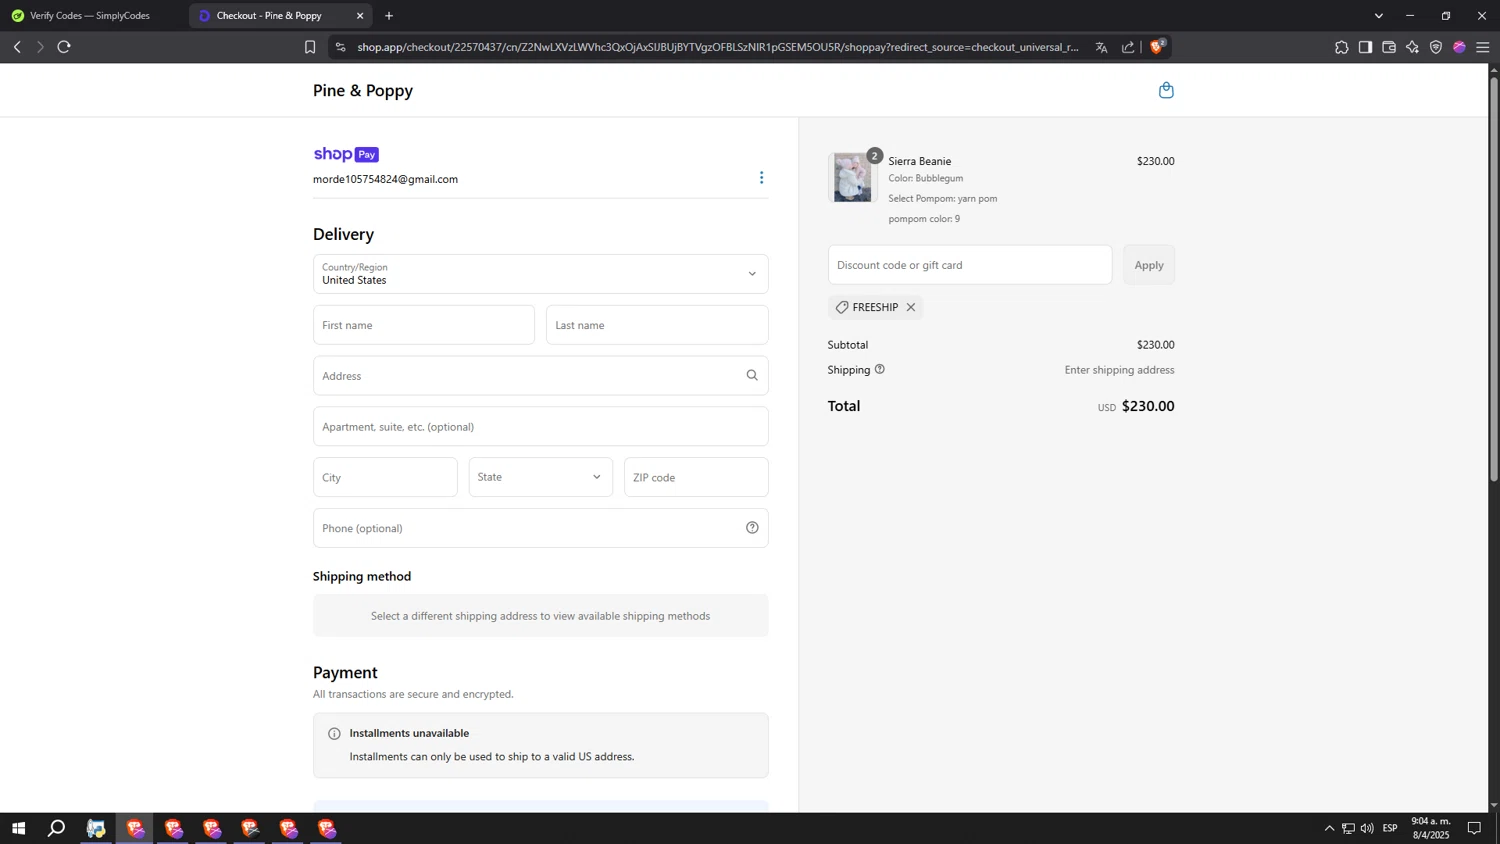View site information icon in address bar
This screenshot has width=1500, height=844.
coord(340,47)
